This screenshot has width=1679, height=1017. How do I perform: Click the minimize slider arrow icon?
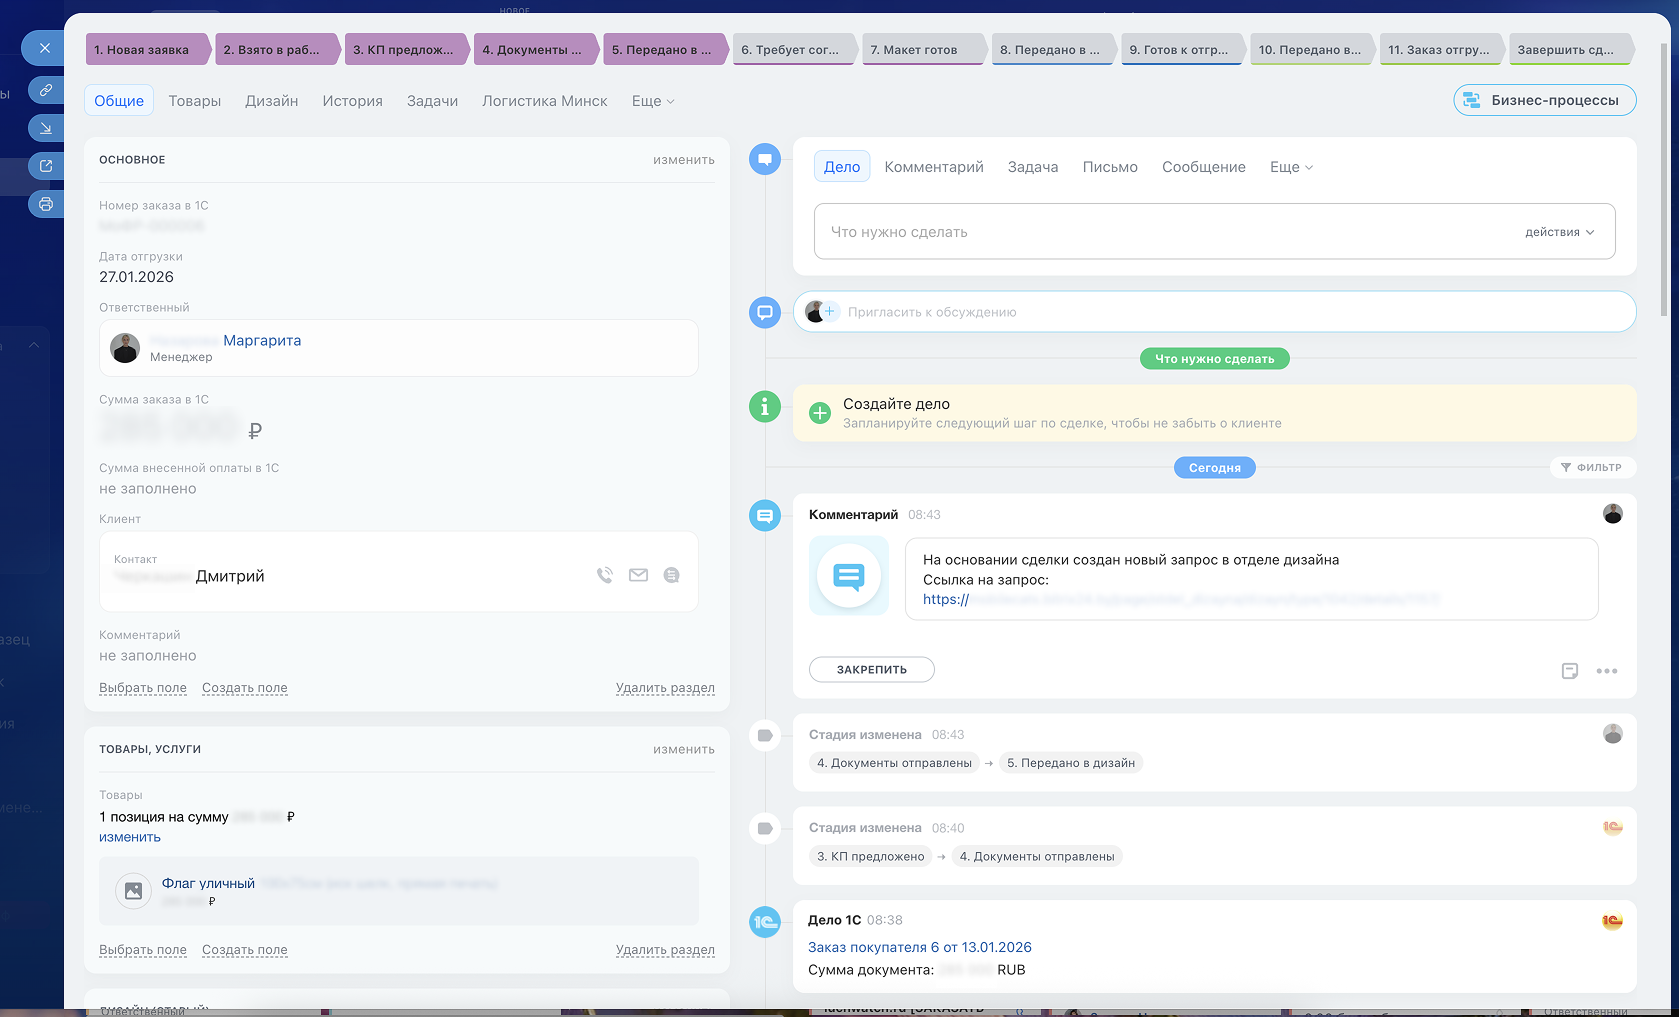[45, 128]
